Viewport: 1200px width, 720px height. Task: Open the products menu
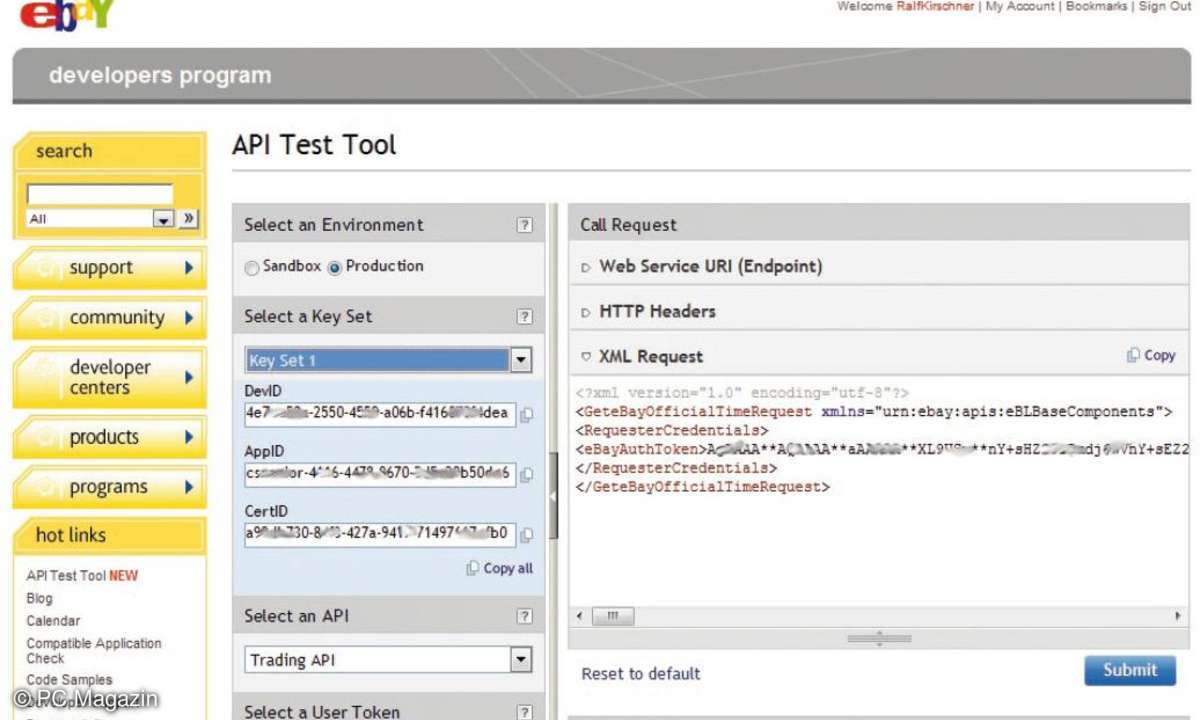click(109, 437)
